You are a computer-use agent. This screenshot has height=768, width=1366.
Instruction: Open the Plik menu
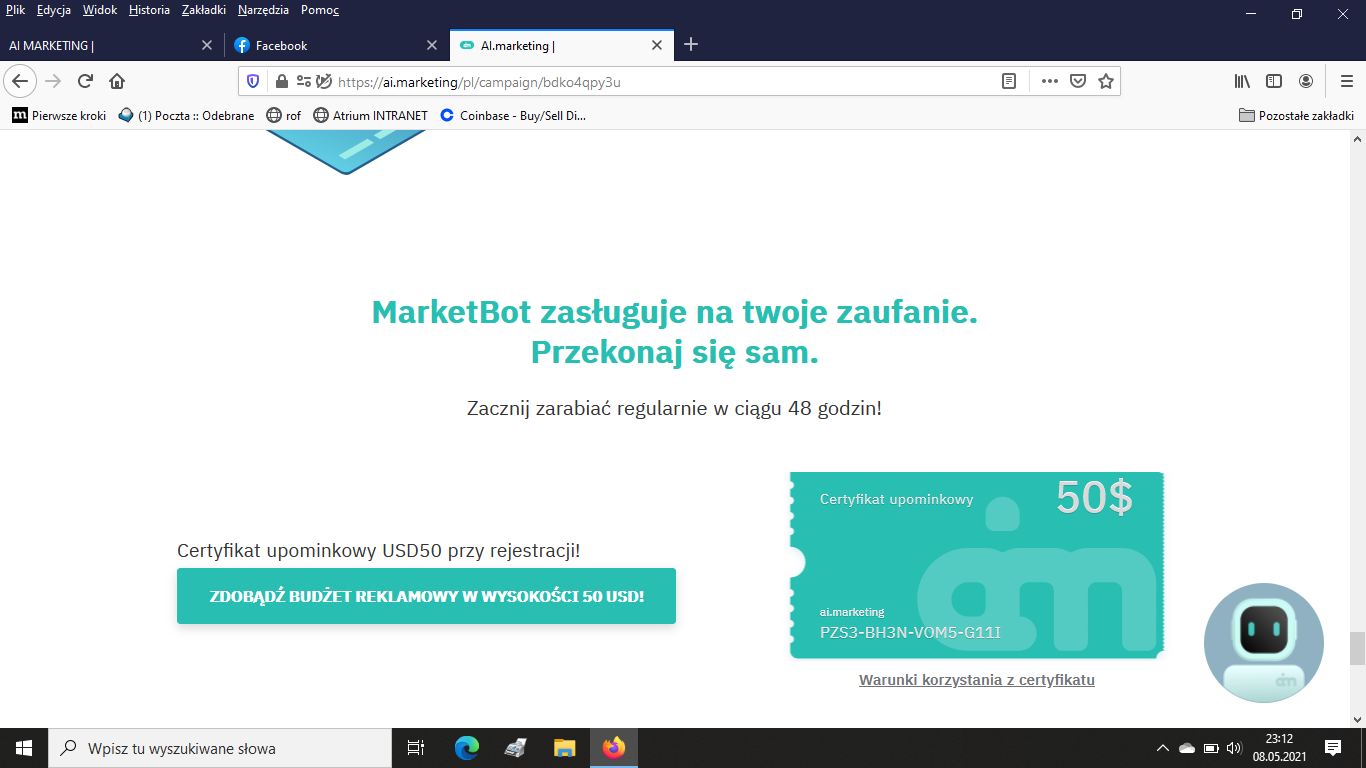coord(15,10)
